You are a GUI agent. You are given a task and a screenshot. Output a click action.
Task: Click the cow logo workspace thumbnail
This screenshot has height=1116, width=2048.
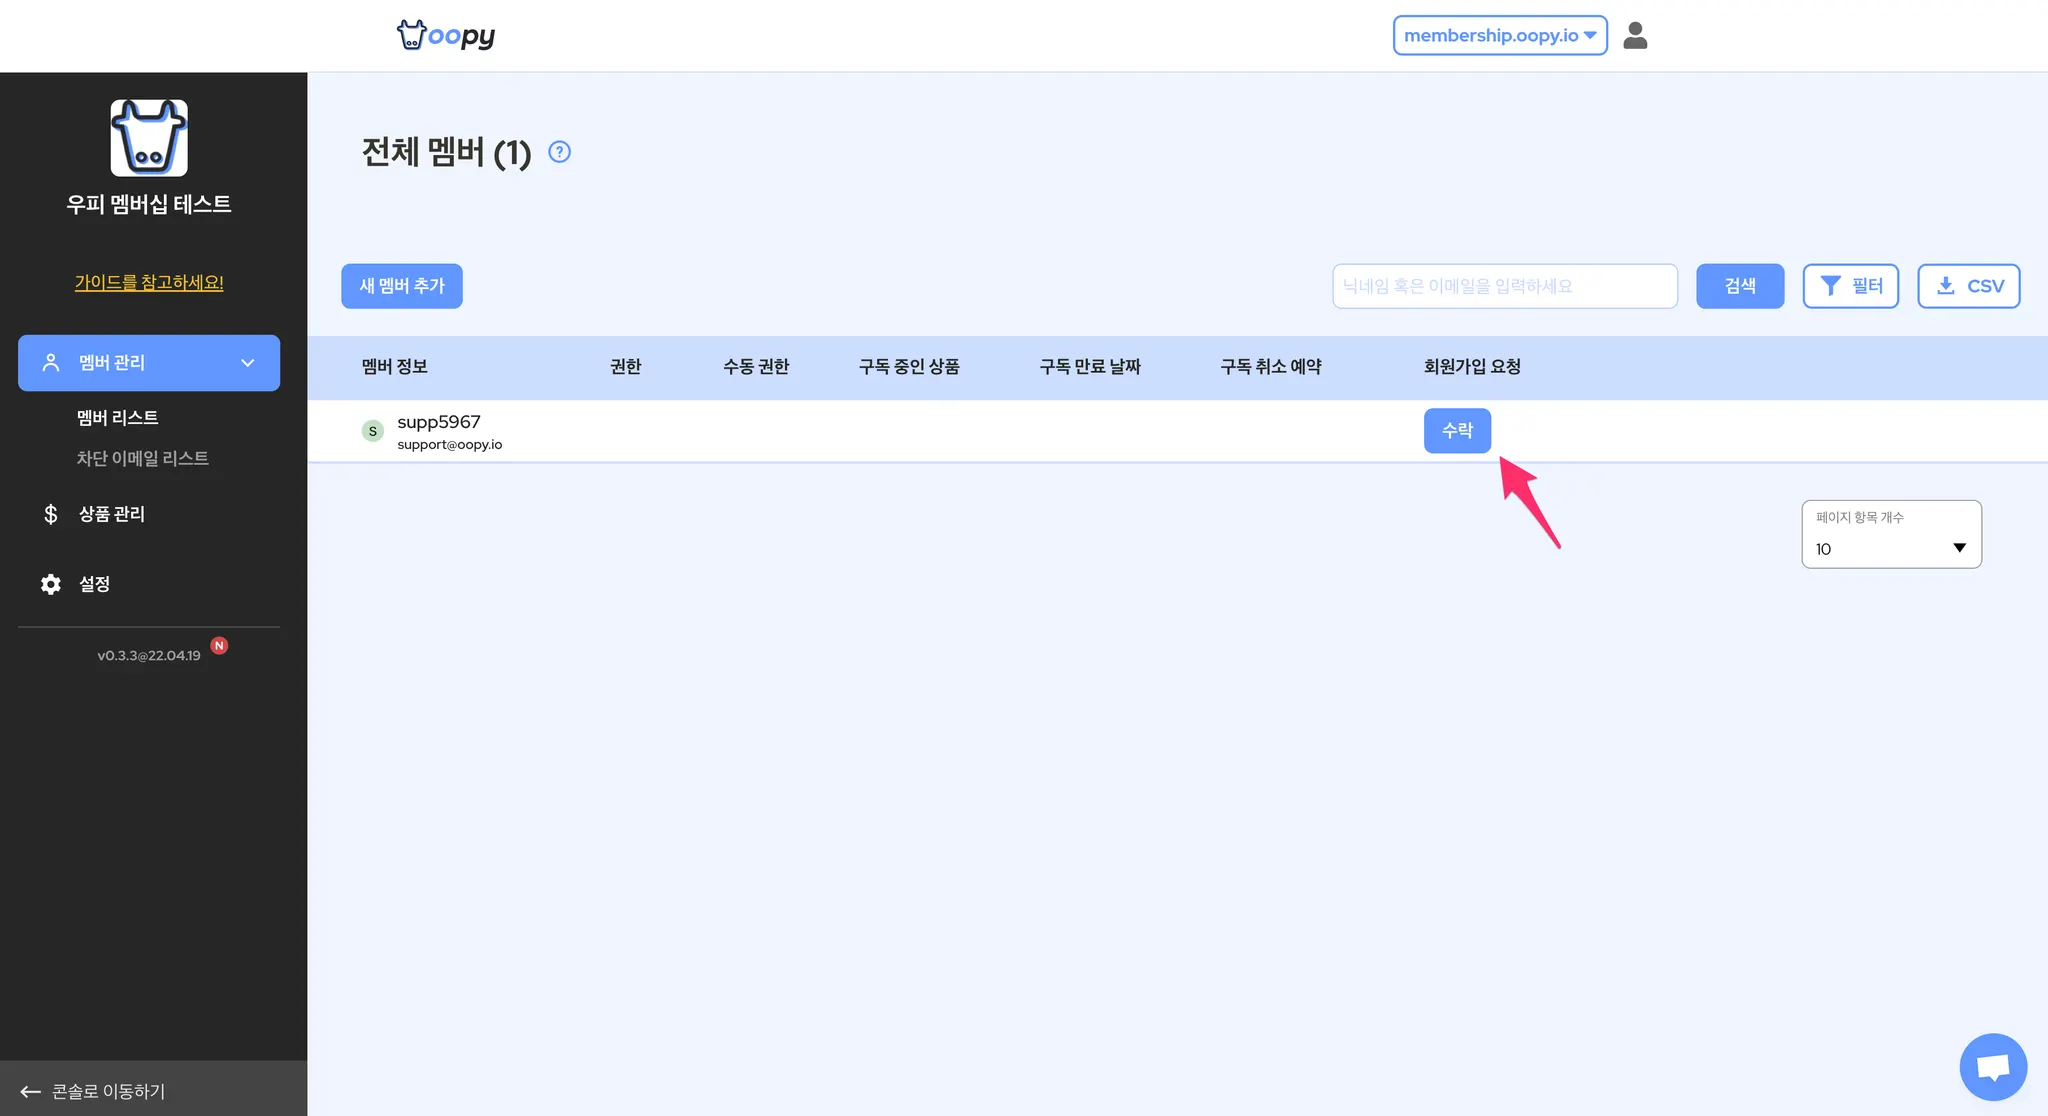click(x=149, y=138)
